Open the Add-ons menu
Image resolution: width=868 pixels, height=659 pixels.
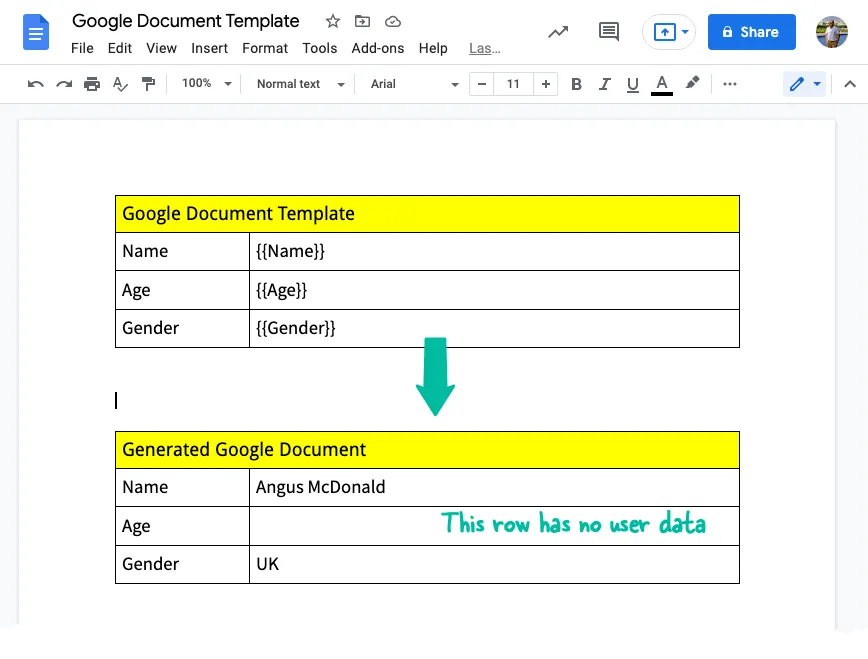point(378,48)
